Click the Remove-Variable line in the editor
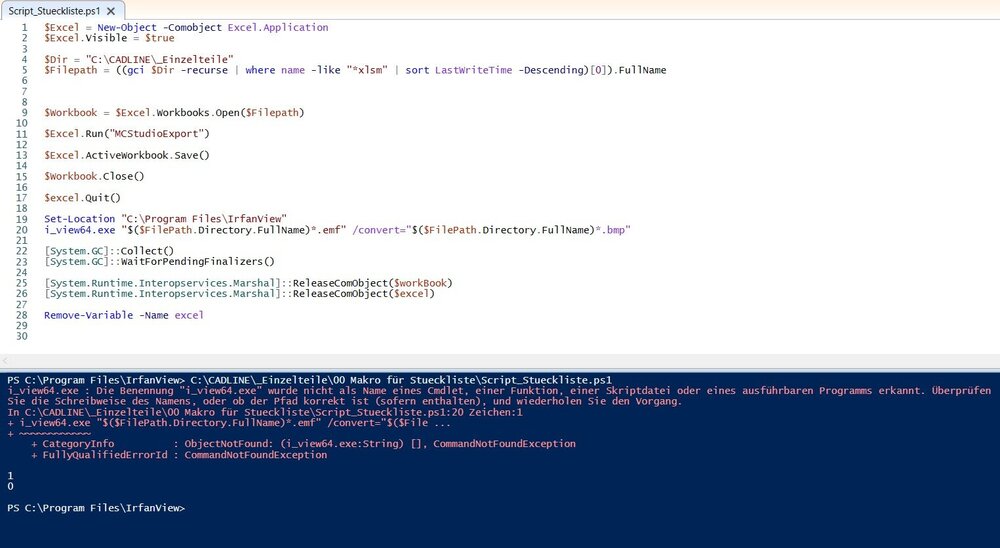The height and width of the screenshot is (548, 1000). [x=123, y=314]
